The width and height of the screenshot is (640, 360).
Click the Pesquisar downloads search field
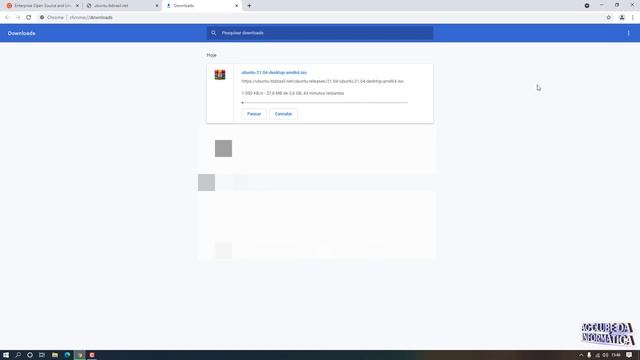coord(320,33)
